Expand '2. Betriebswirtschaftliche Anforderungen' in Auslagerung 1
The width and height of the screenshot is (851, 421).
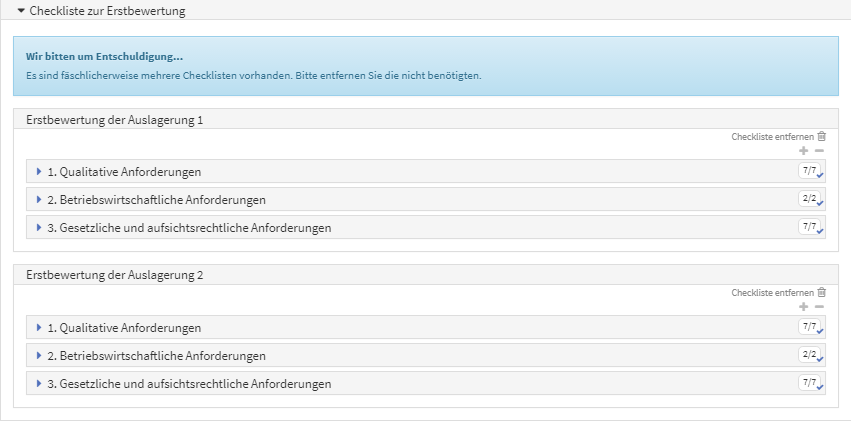click(x=156, y=199)
